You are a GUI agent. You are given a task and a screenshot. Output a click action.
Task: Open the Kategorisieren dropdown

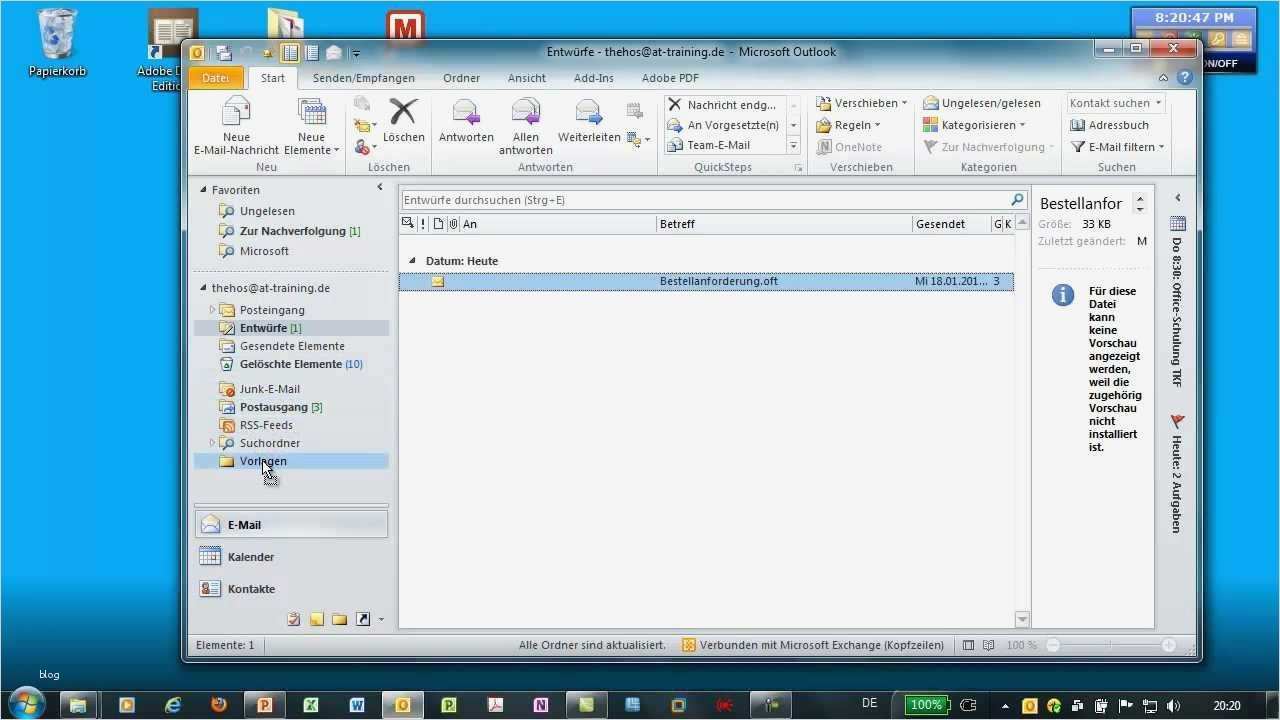975,125
